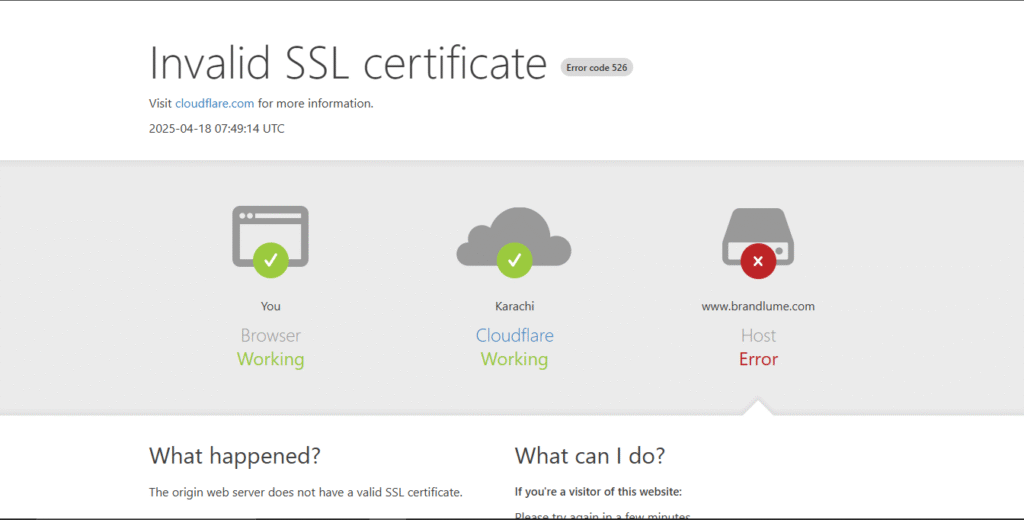Click the timestamp 2025-04-18 07:49:14 UTC

(x=216, y=128)
